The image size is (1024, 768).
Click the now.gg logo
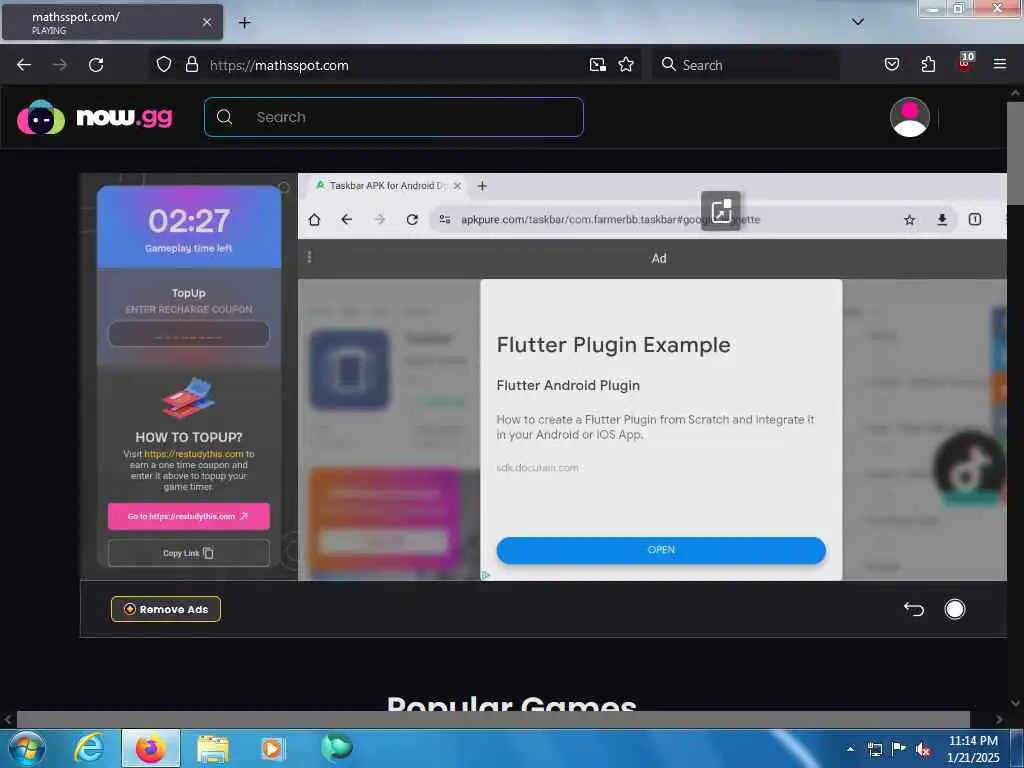pyautogui.click(x=95, y=118)
